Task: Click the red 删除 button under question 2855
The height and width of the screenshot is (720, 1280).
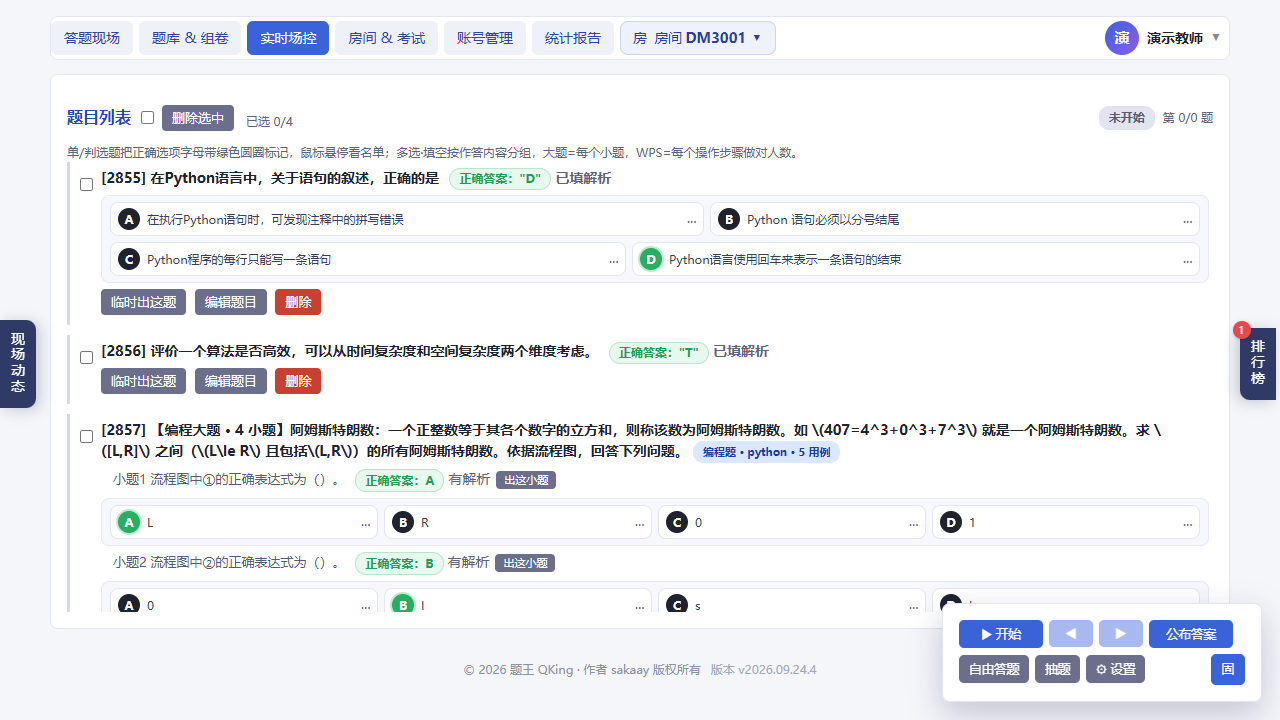Action: point(298,302)
